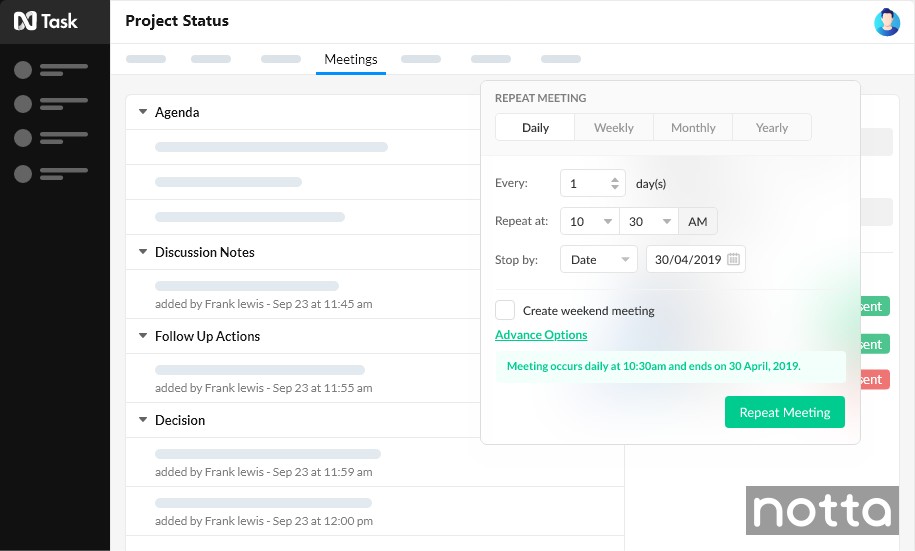The height and width of the screenshot is (551, 915).
Task: Switch to the Meetings tab
Action: click(x=351, y=59)
